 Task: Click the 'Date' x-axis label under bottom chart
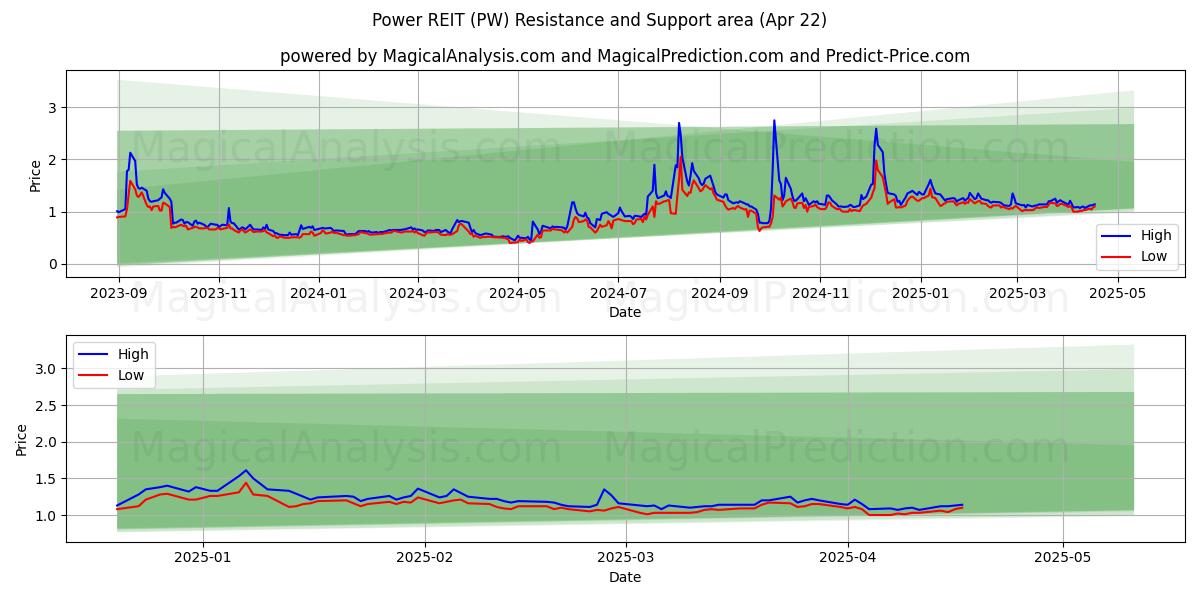coord(625,577)
